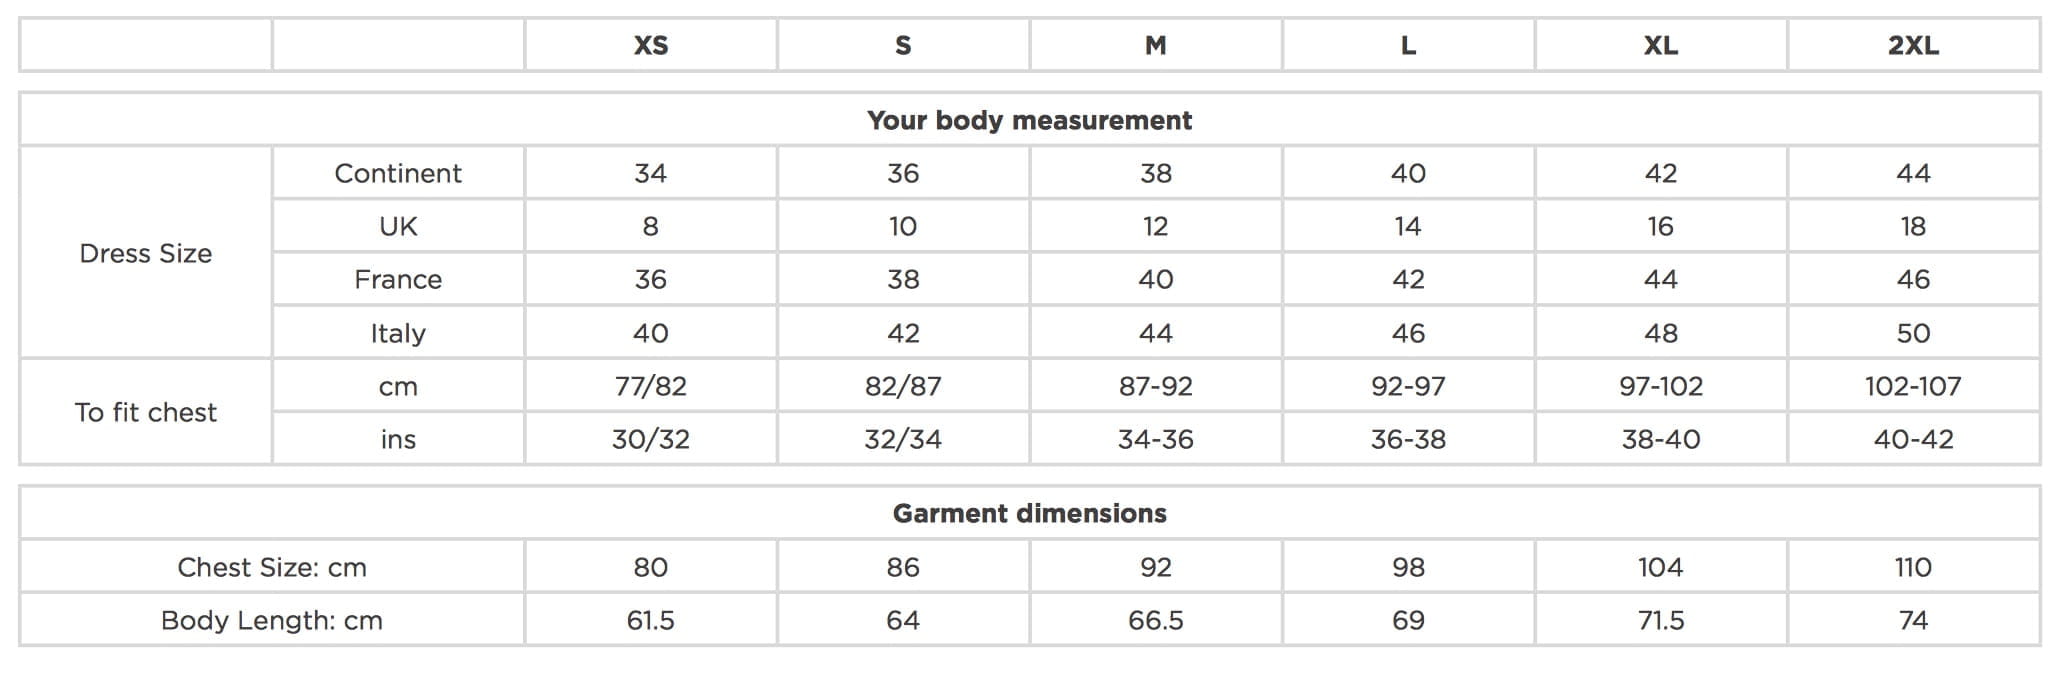Viewport: 2069px width, 676px height.
Task: Click the "Dress Size" row group label
Action: pos(146,254)
